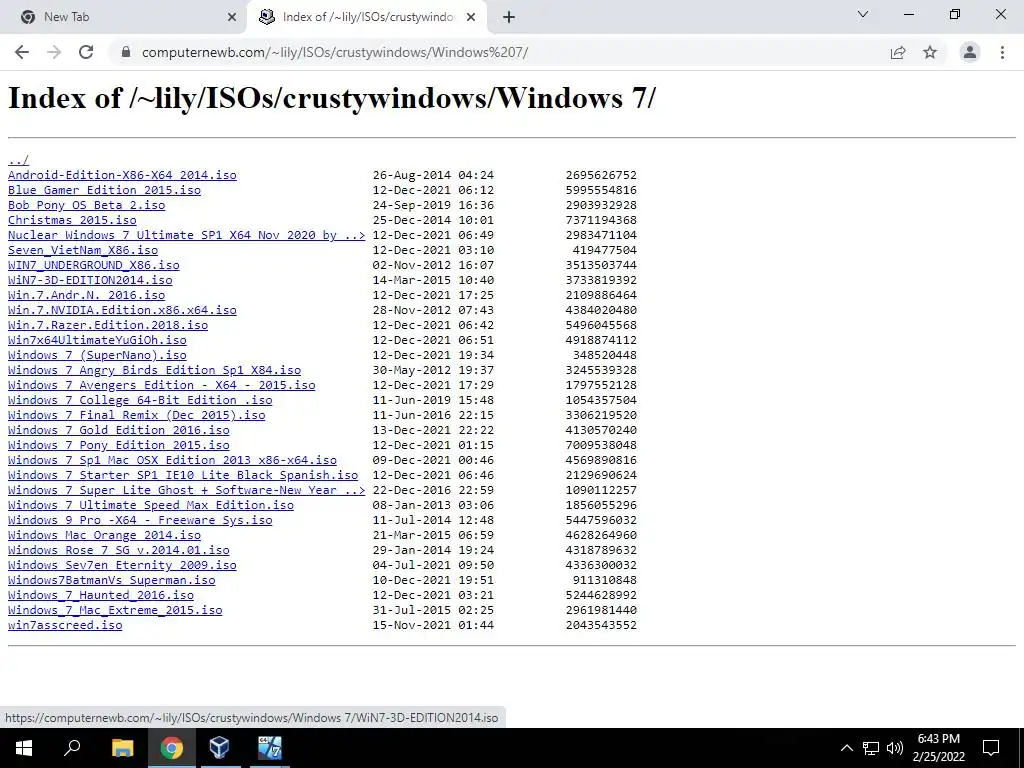Go to parent directory ../ link

point(18,160)
